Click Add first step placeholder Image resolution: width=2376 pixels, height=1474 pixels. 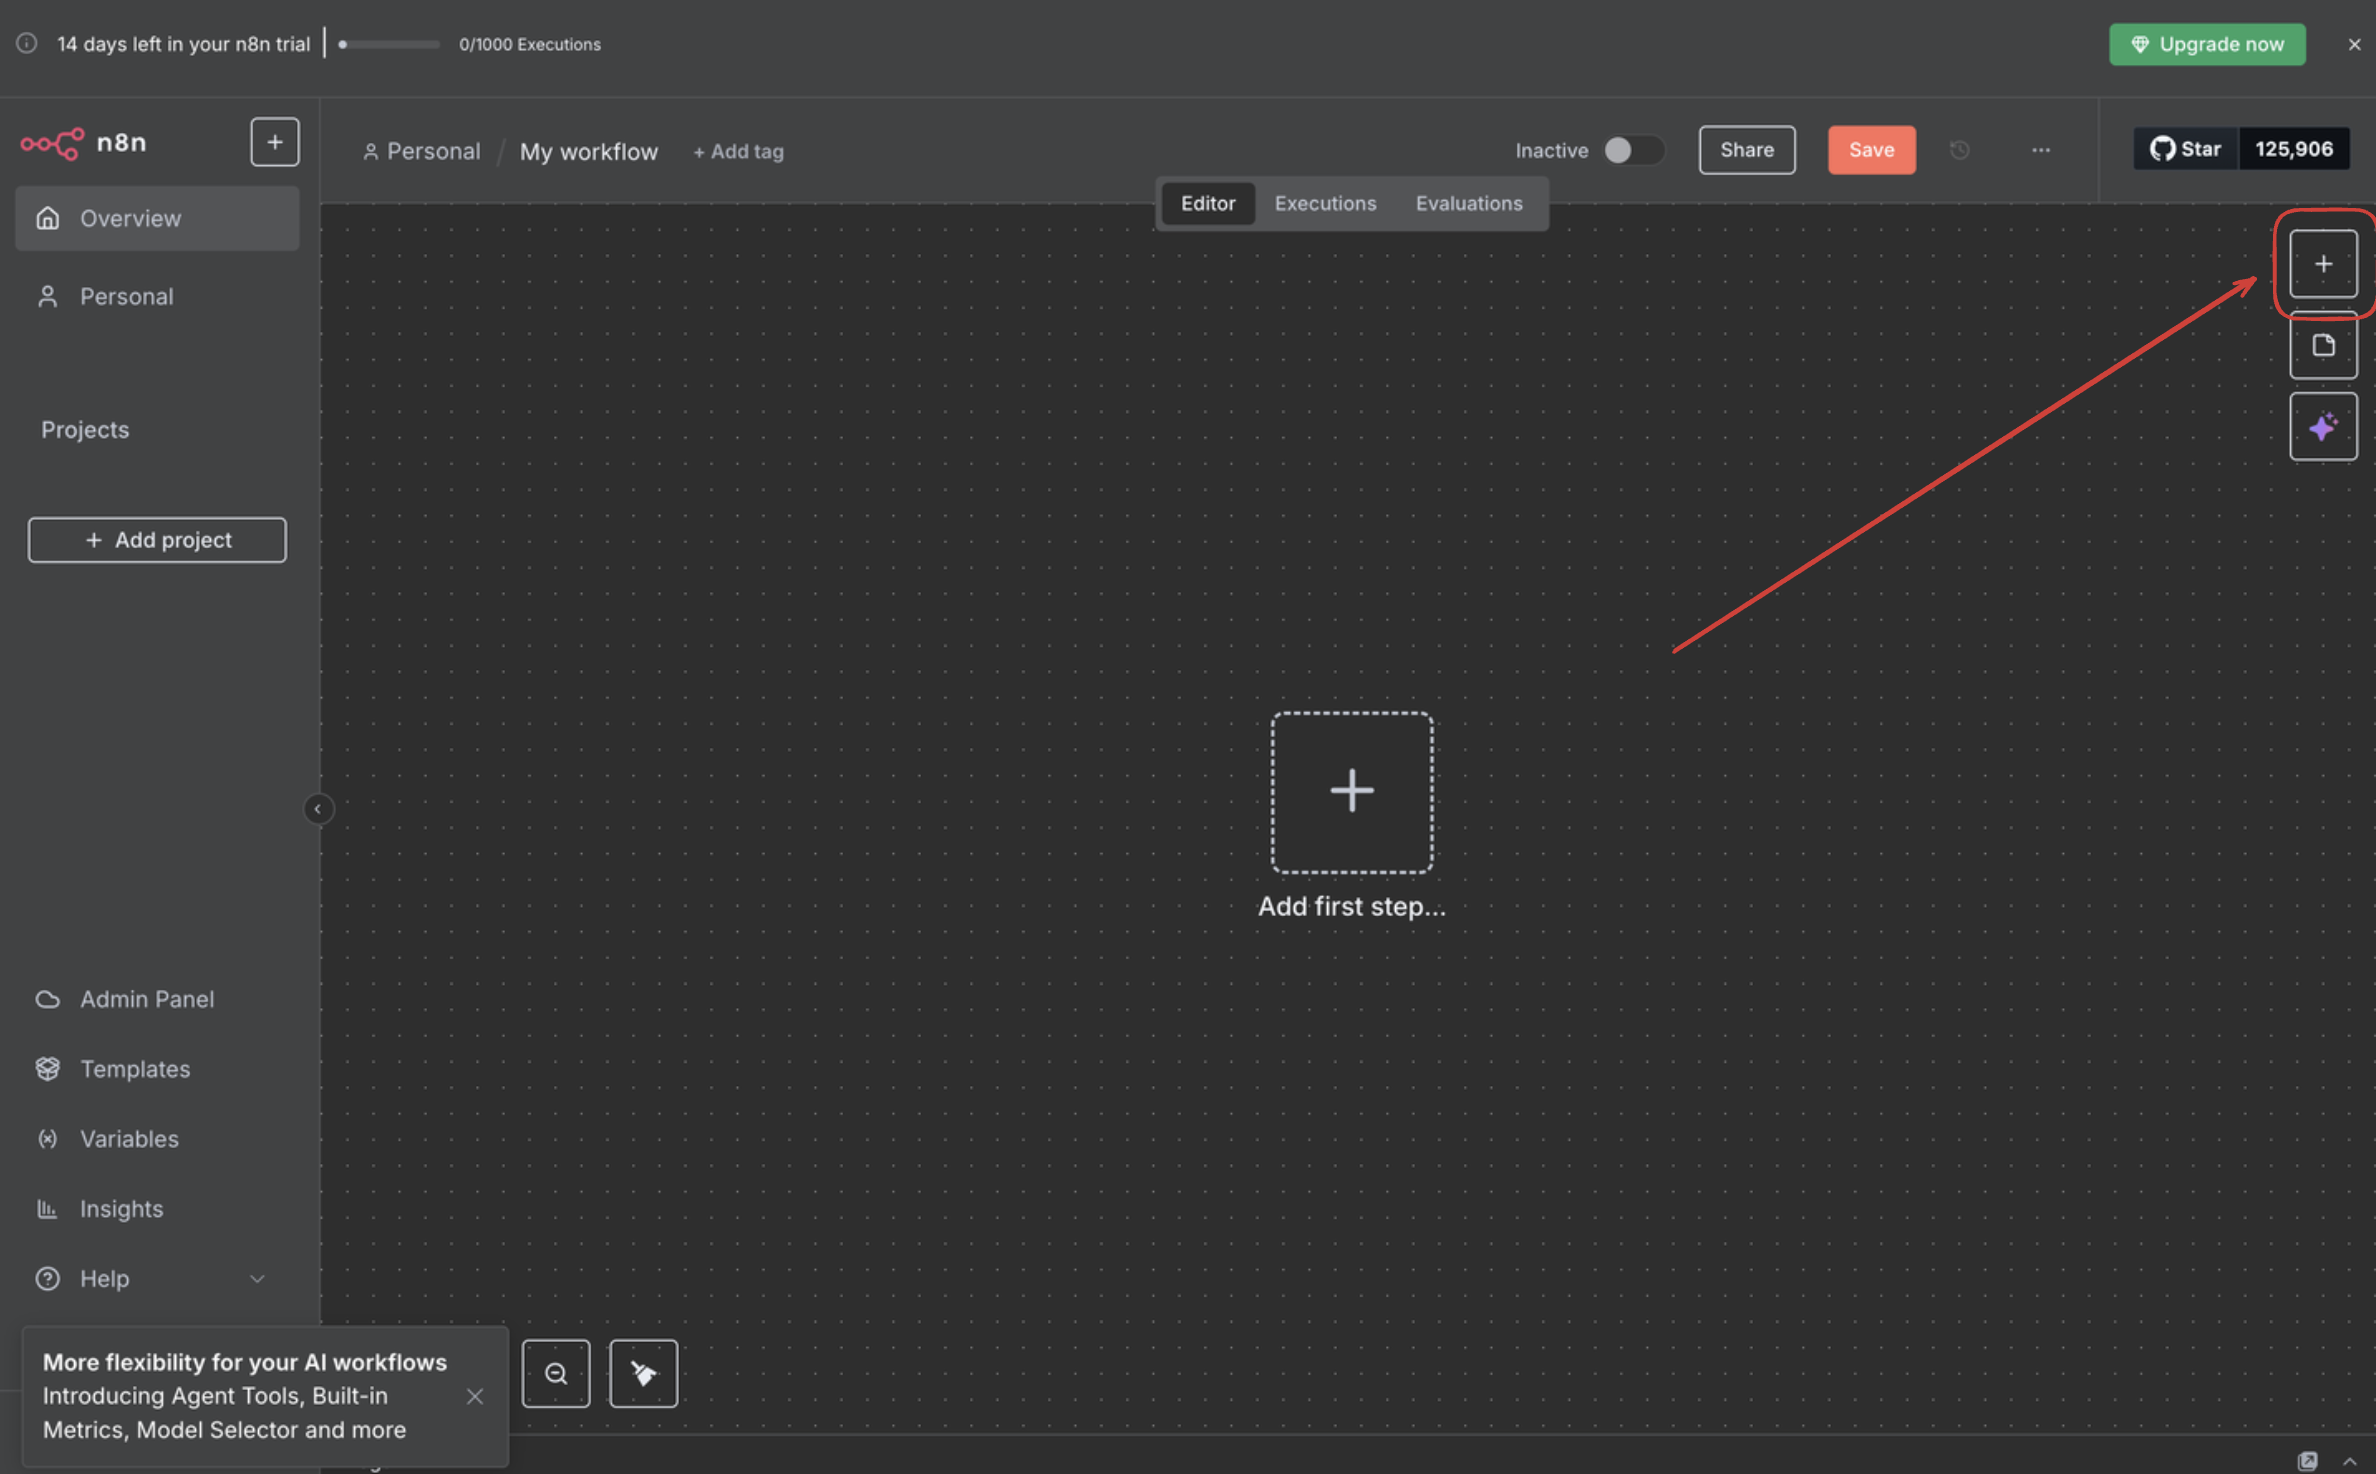(x=1351, y=792)
